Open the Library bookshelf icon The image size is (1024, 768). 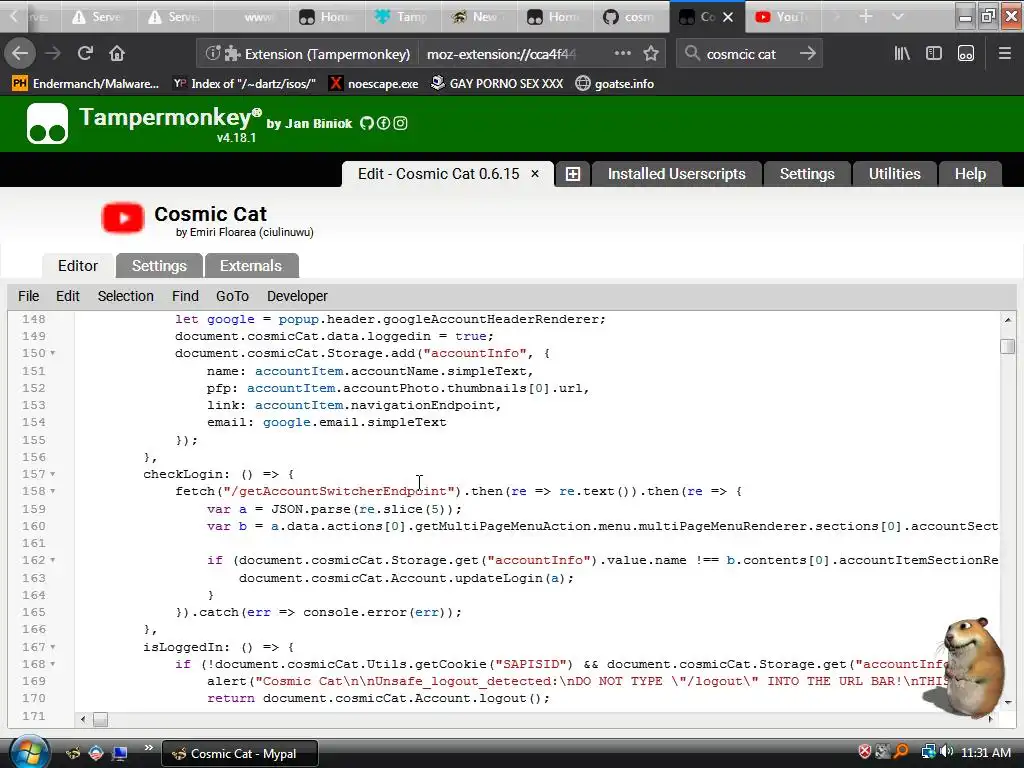coord(902,53)
